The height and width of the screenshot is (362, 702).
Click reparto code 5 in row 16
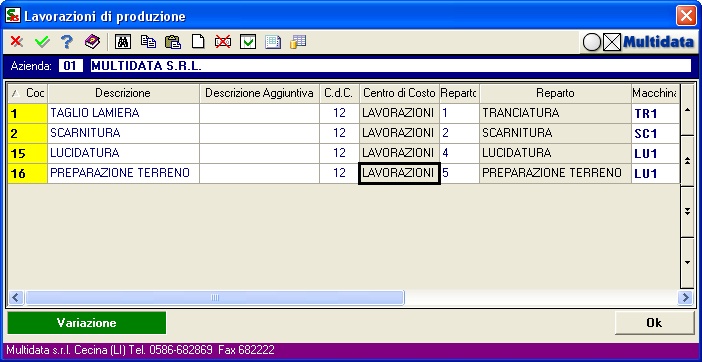[459, 173]
